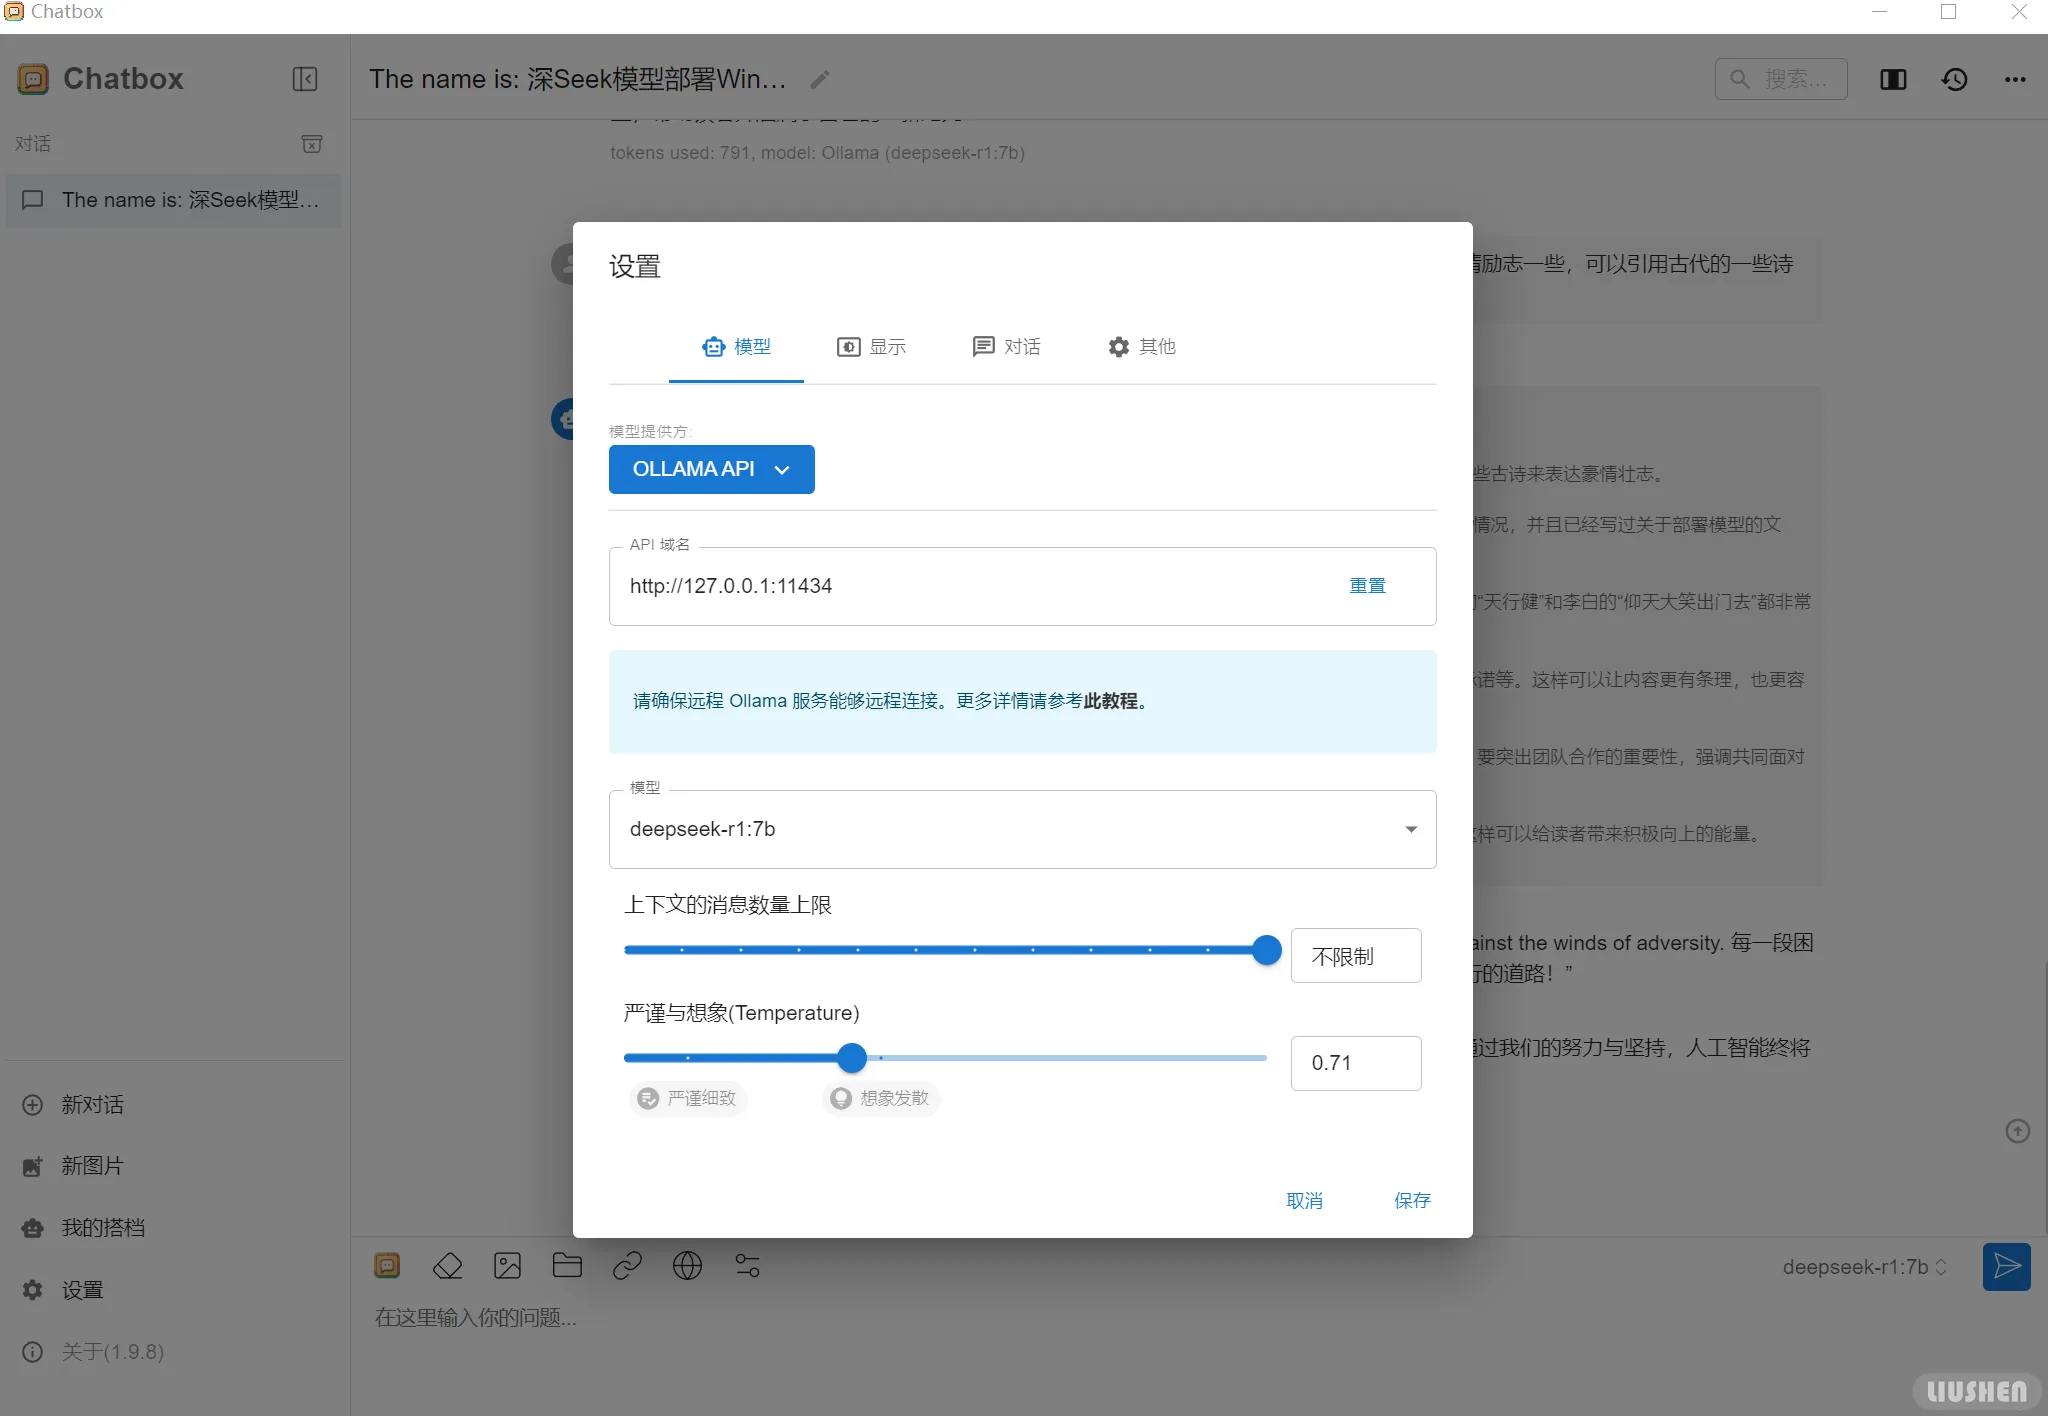The width and height of the screenshot is (2048, 1416).
Task: Click the history icon in the top bar
Action: point(1954,79)
